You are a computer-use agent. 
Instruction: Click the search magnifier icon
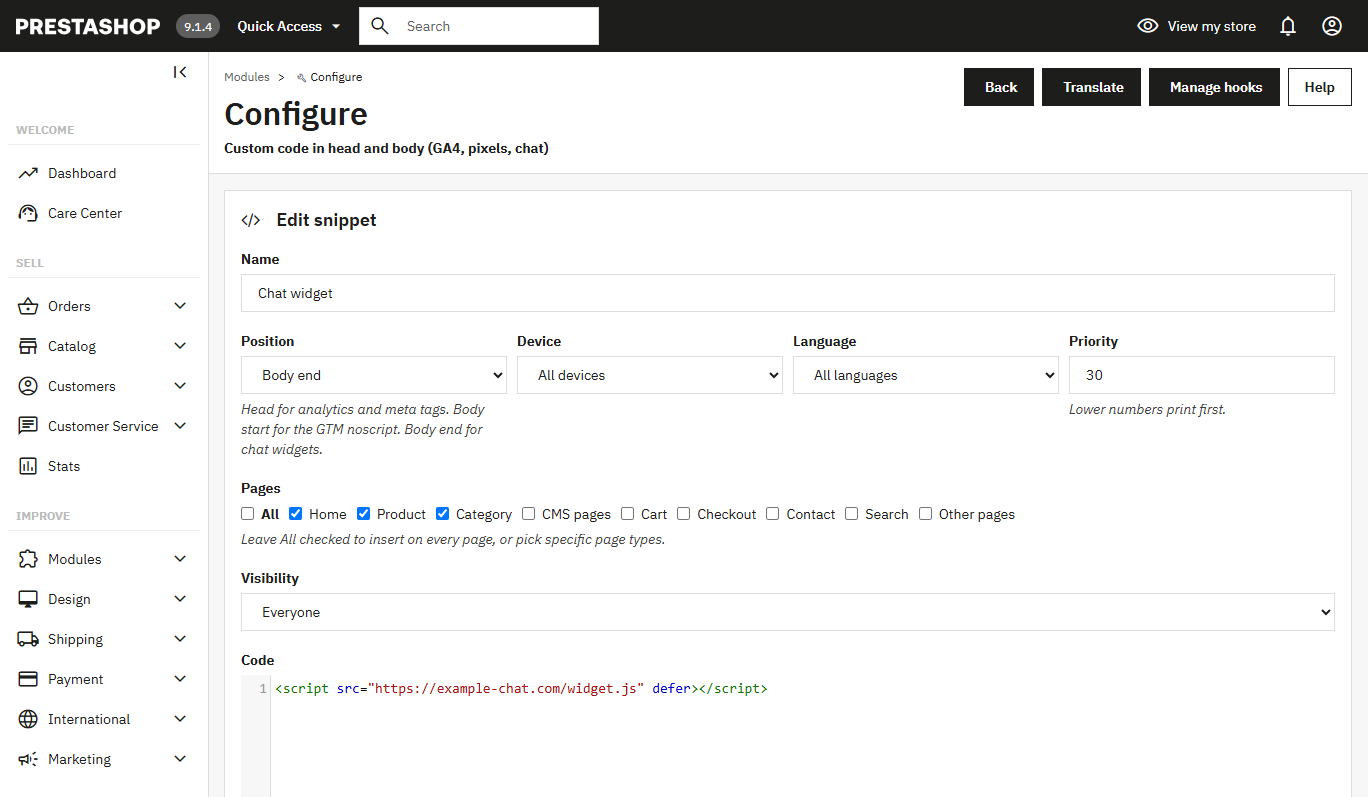[380, 26]
